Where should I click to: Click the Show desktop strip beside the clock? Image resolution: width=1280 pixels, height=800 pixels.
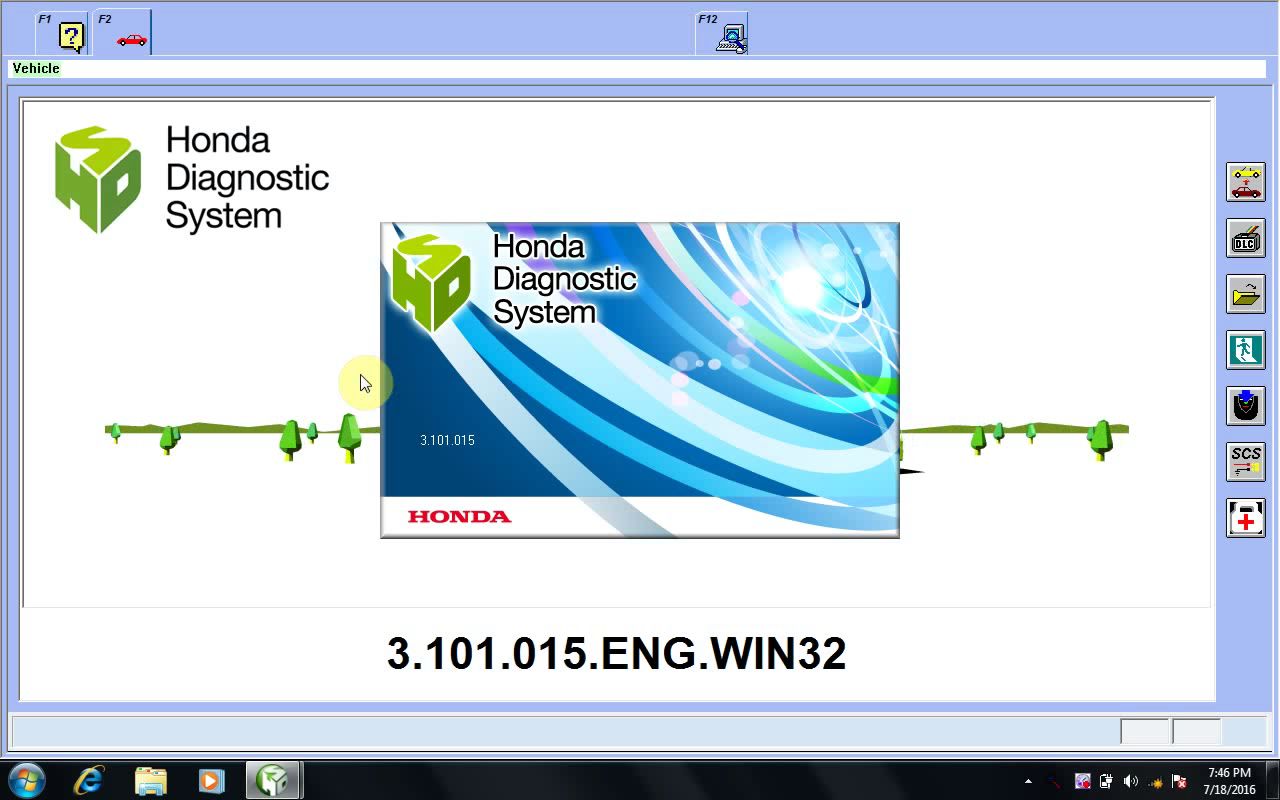tap(1272, 780)
